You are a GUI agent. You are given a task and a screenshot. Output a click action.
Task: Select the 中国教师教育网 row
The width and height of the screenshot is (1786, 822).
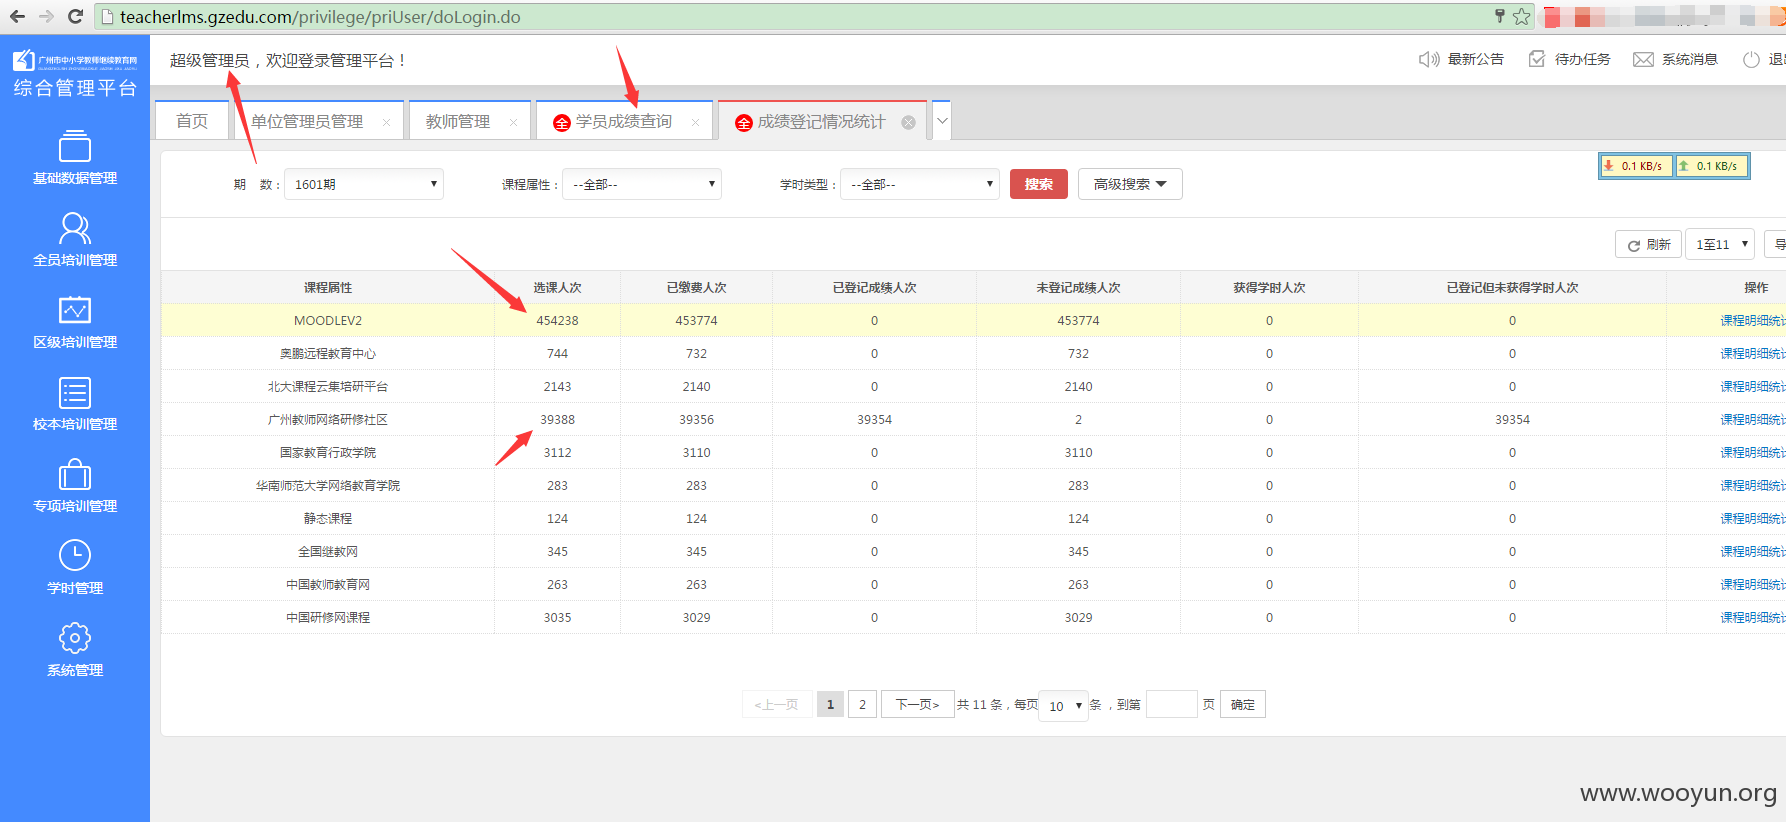(x=973, y=584)
